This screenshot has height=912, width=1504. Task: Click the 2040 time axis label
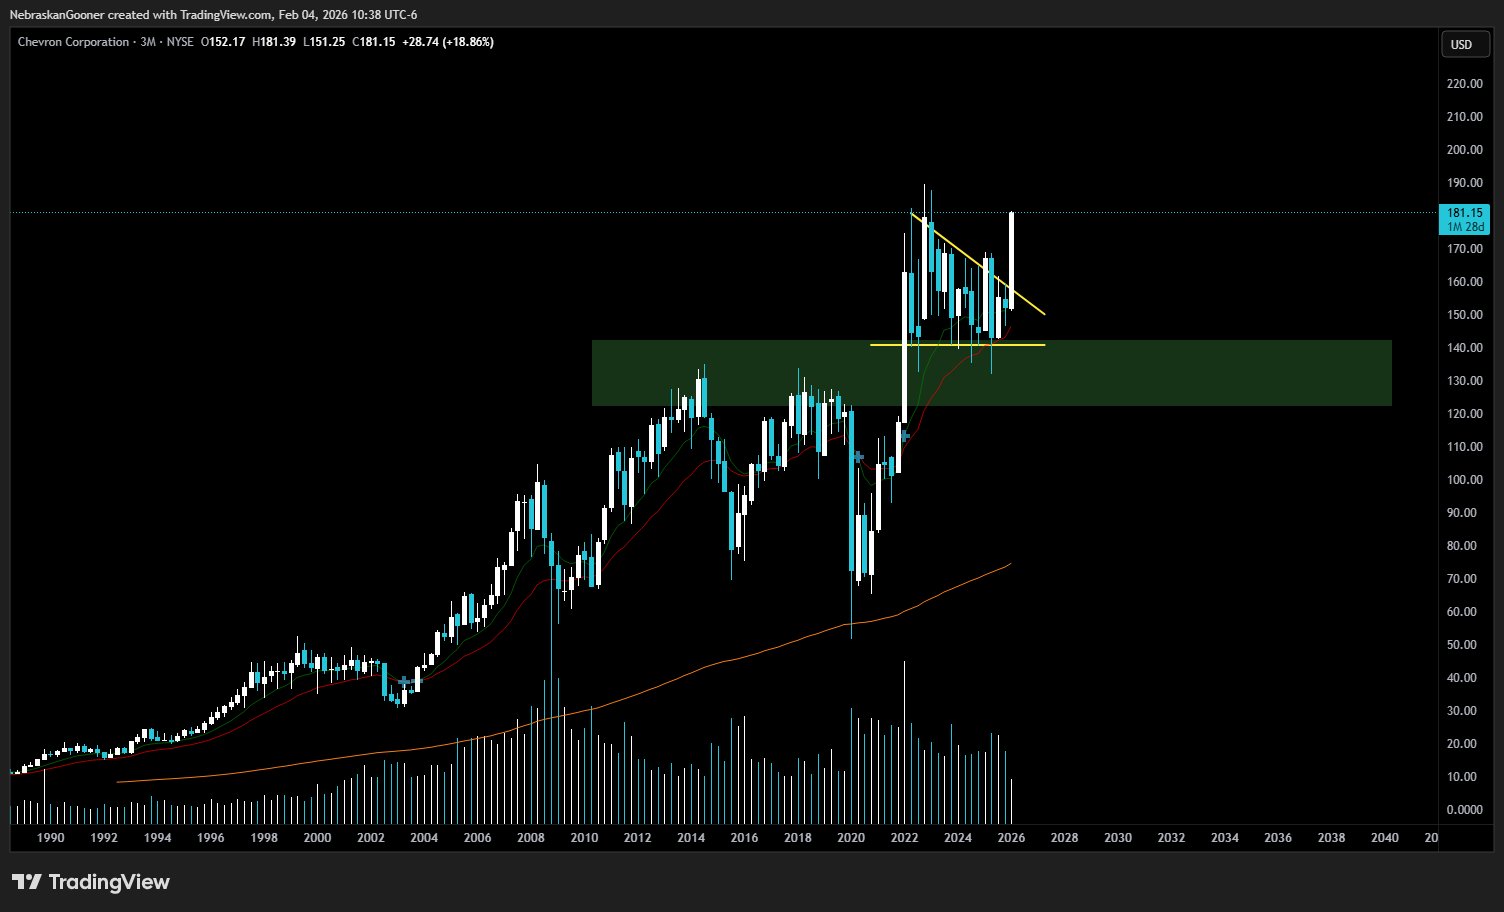click(x=1385, y=838)
